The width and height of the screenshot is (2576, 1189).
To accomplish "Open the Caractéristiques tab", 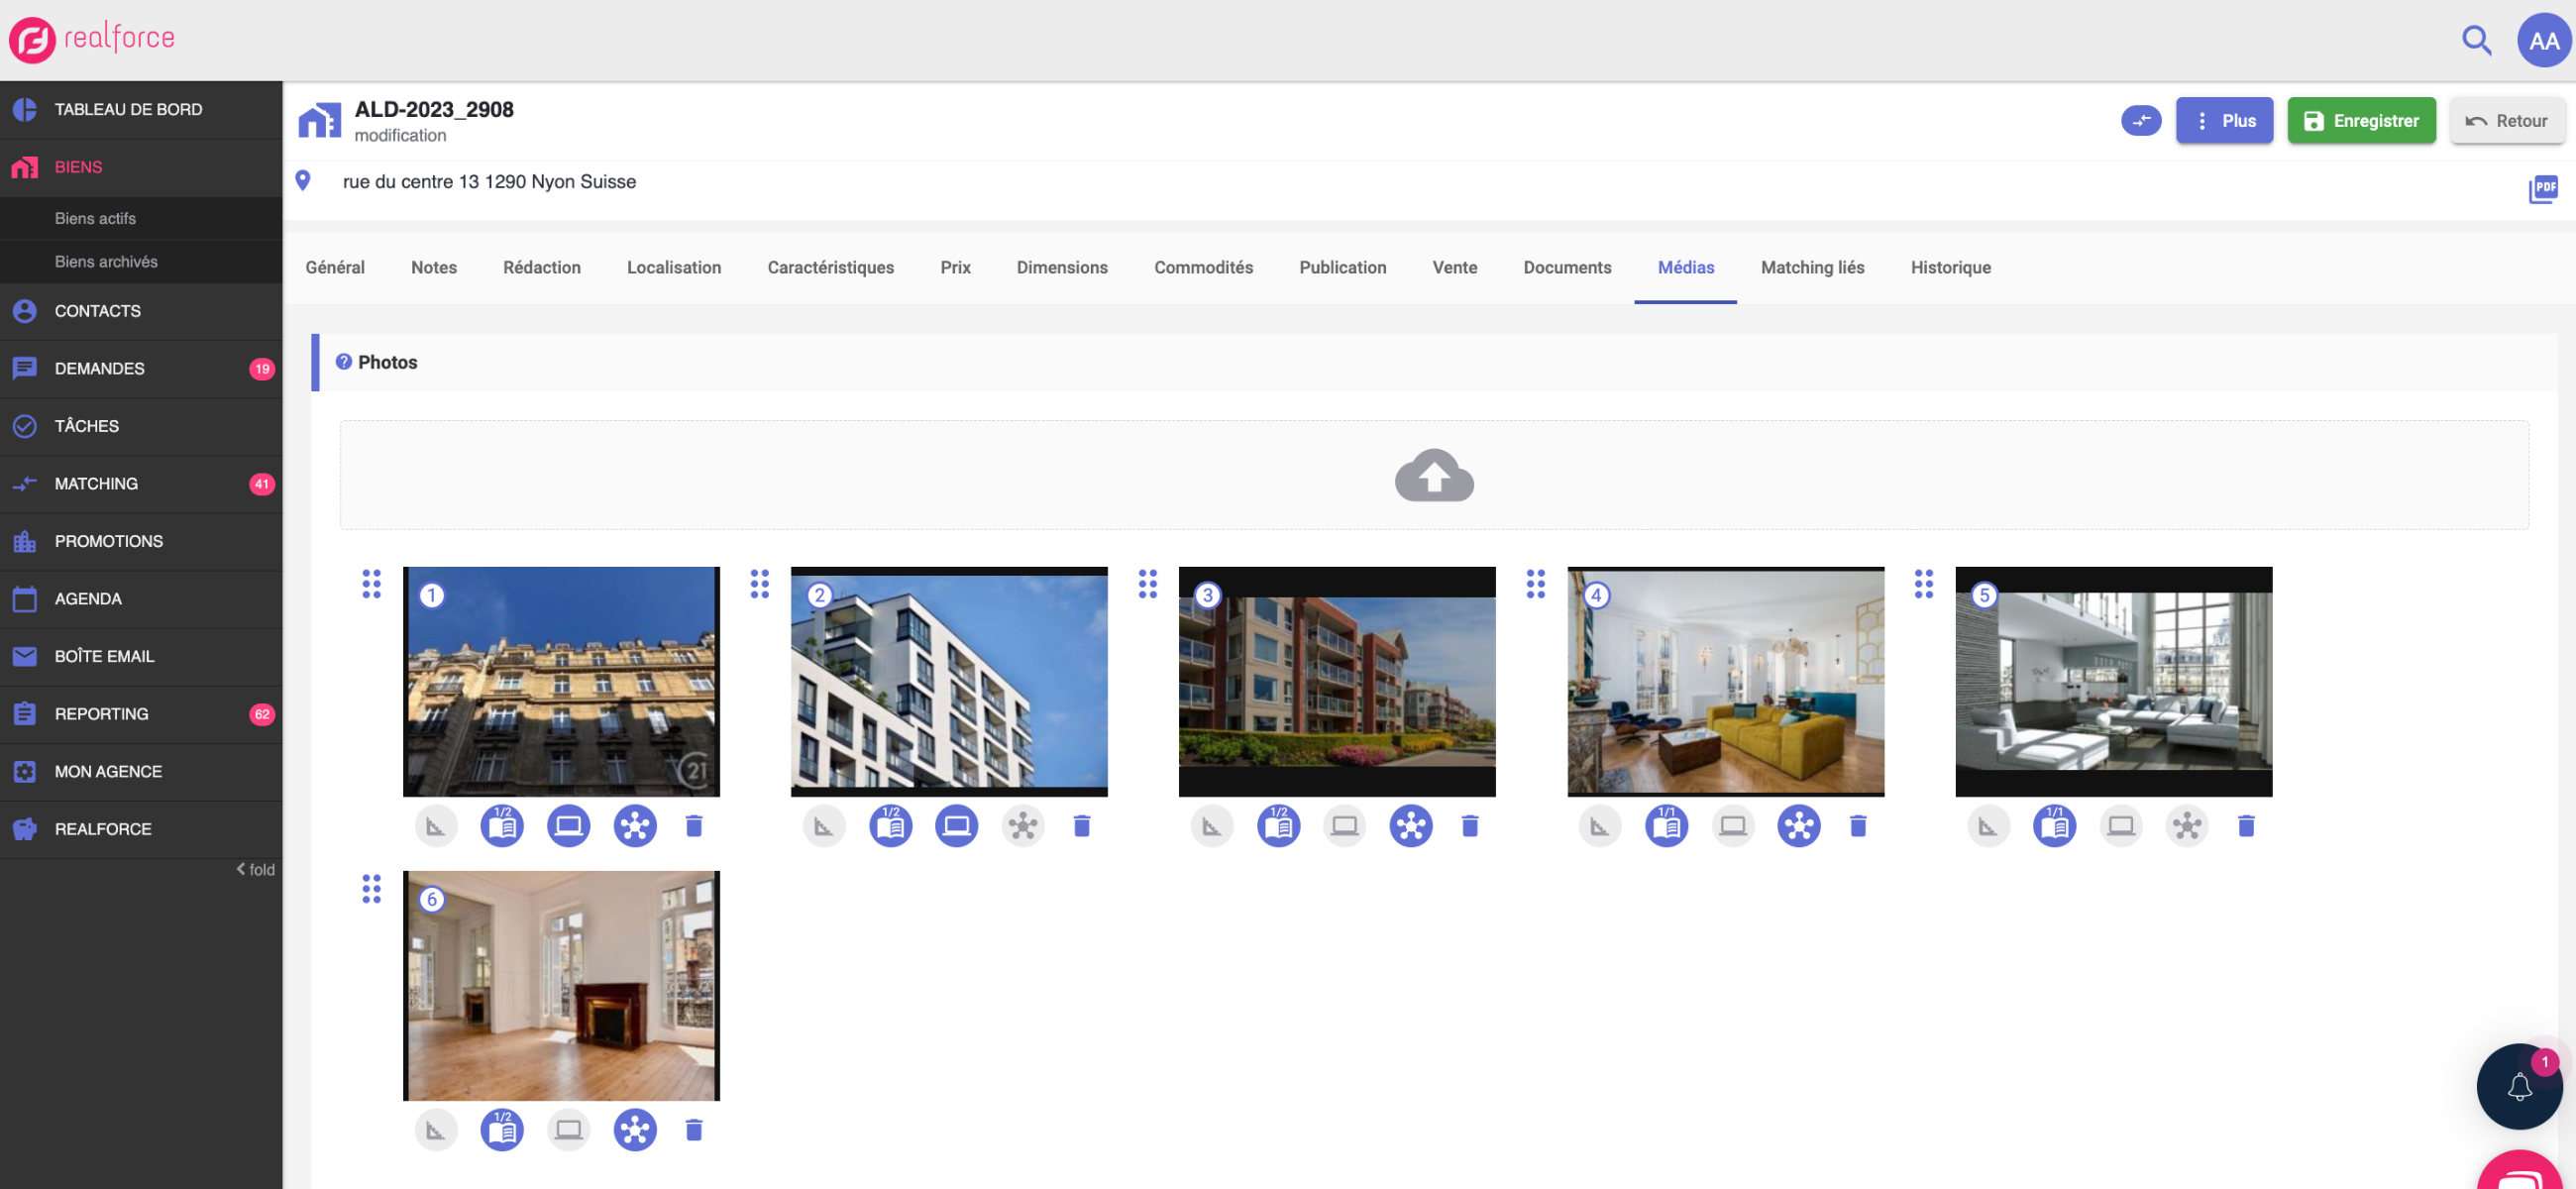I will 830,267.
